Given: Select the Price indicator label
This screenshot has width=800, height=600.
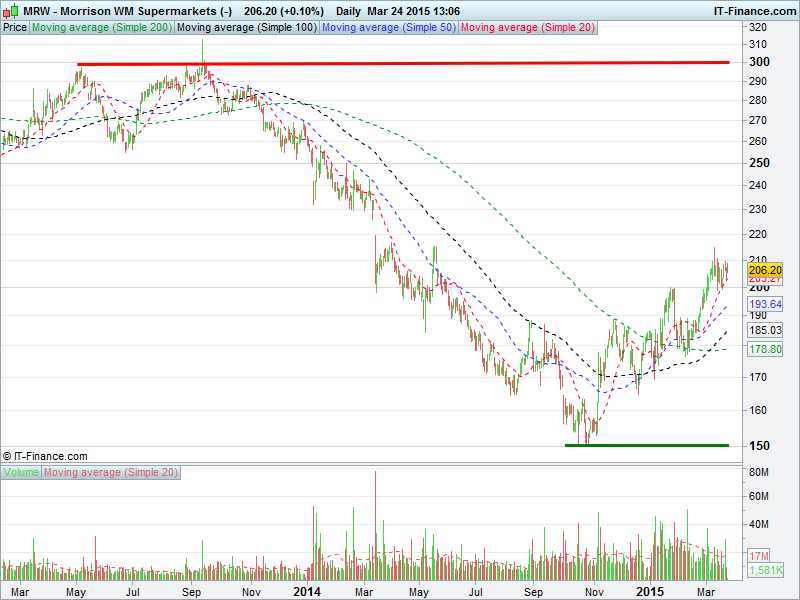Looking at the screenshot, I should (x=15, y=28).
